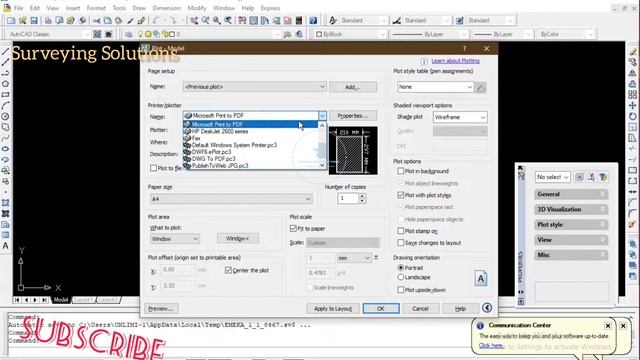The image size is (640, 360).
Task: Click the Save icon in standard toolbar
Action: click(34, 20)
